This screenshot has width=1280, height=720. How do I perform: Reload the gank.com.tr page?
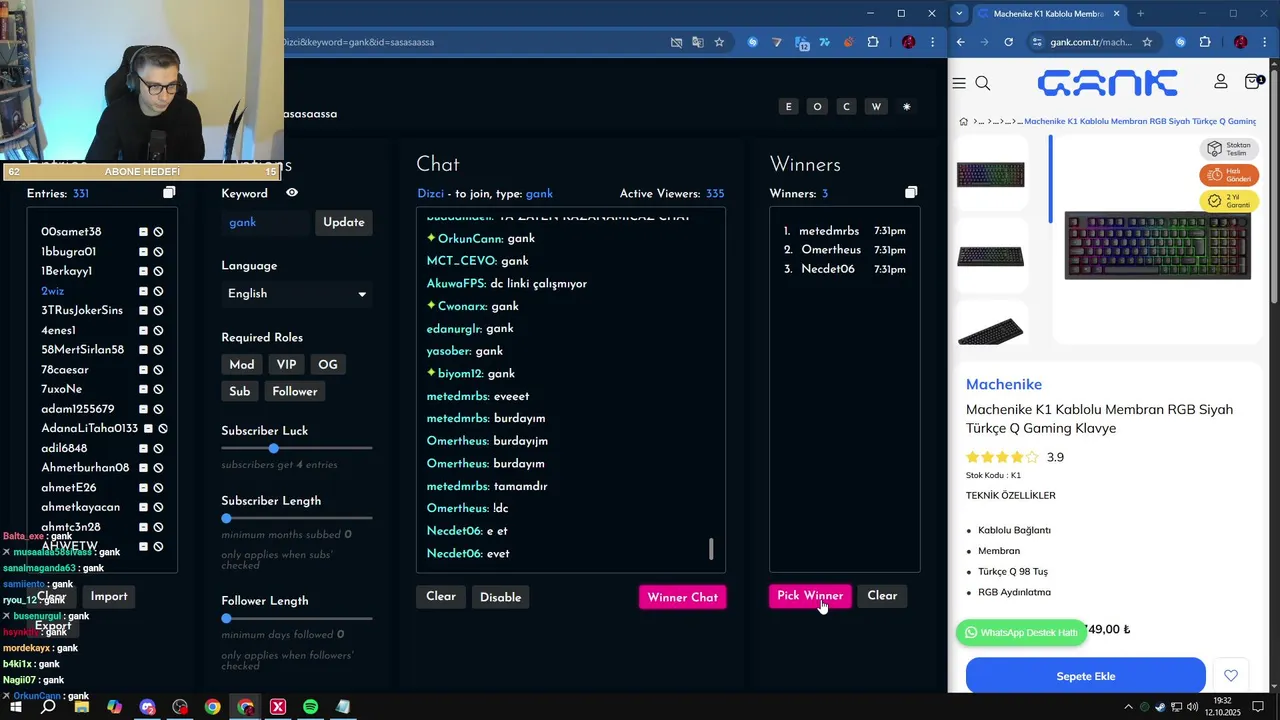(1008, 42)
